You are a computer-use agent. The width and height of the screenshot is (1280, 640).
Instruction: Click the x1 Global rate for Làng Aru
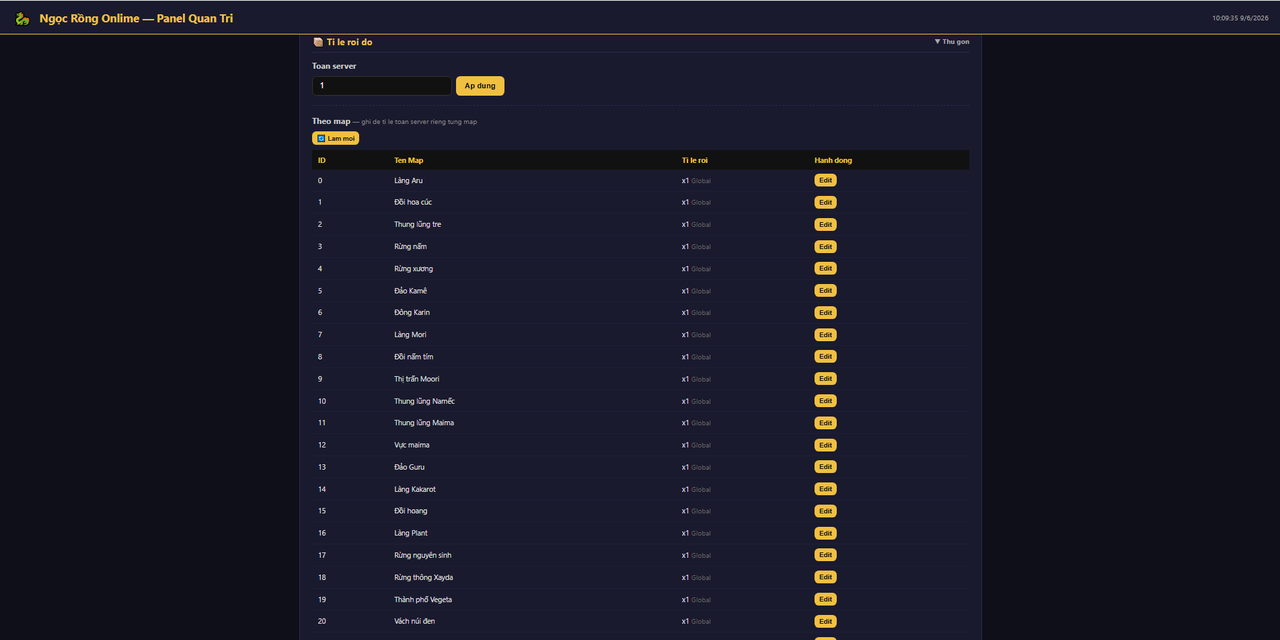coord(696,180)
